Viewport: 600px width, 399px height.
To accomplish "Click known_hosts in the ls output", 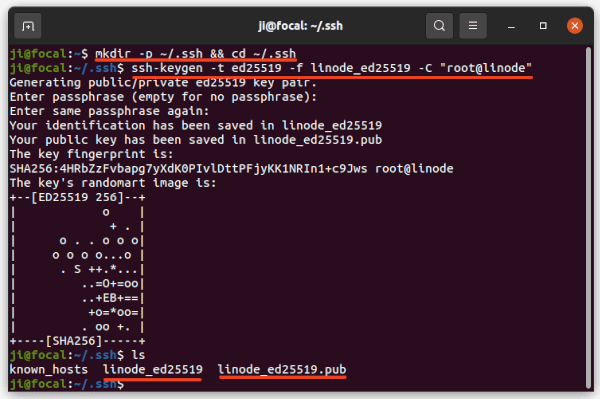I will click(49, 370).
